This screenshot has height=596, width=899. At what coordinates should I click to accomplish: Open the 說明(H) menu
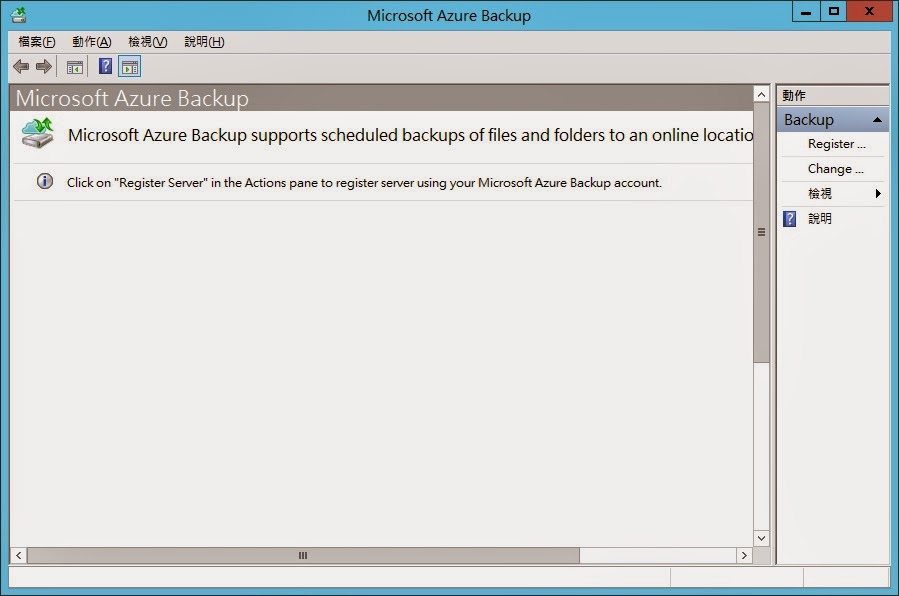tap(204, 42)
